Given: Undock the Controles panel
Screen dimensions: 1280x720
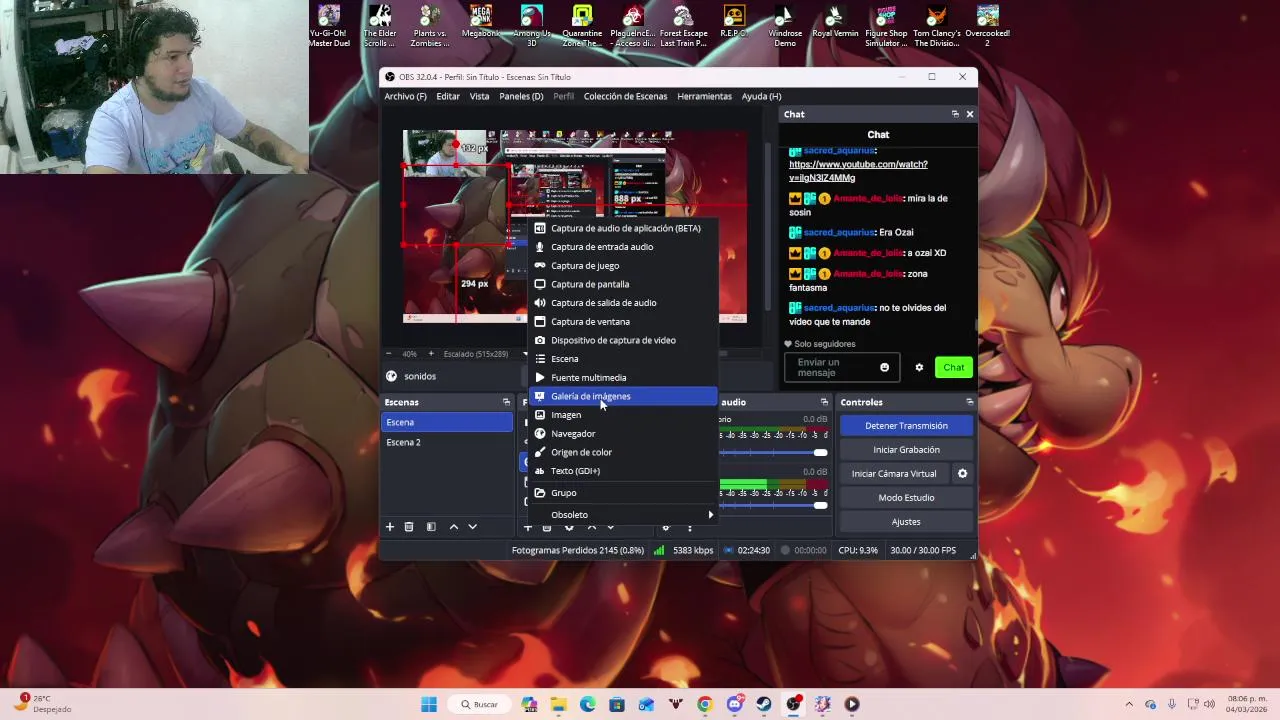Looking at the screenshot, I should (969, 402).
